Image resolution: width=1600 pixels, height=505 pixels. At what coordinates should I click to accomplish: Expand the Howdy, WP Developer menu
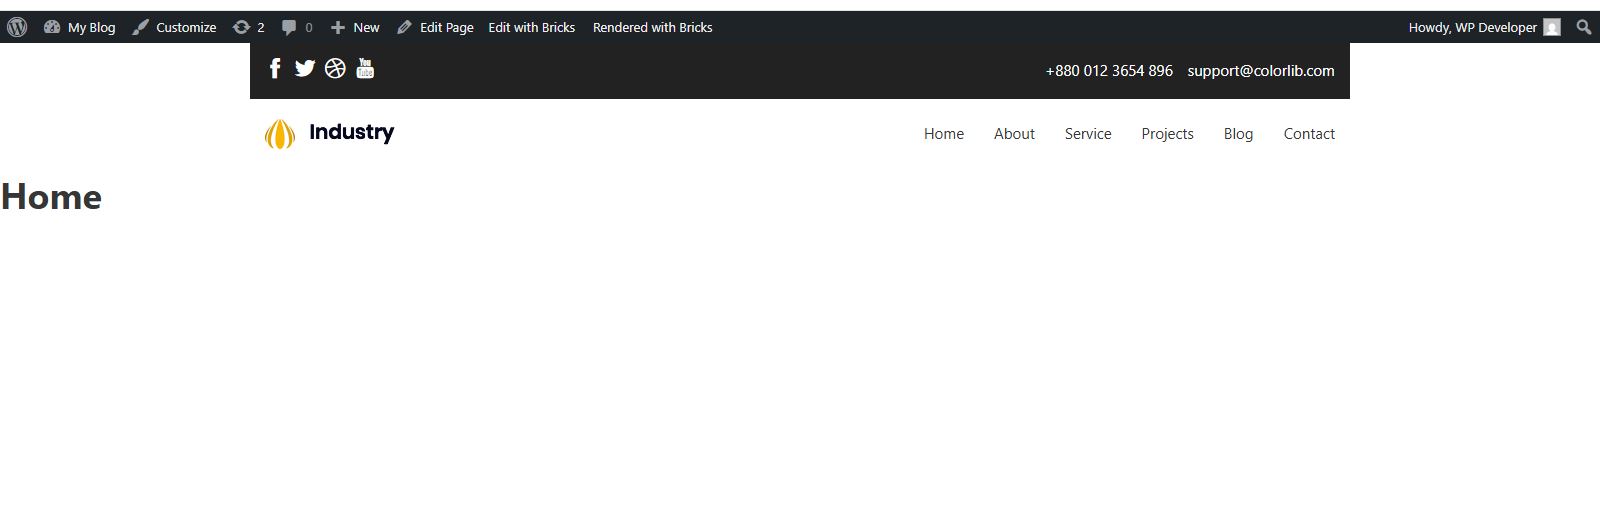[x=1472, y=27]
